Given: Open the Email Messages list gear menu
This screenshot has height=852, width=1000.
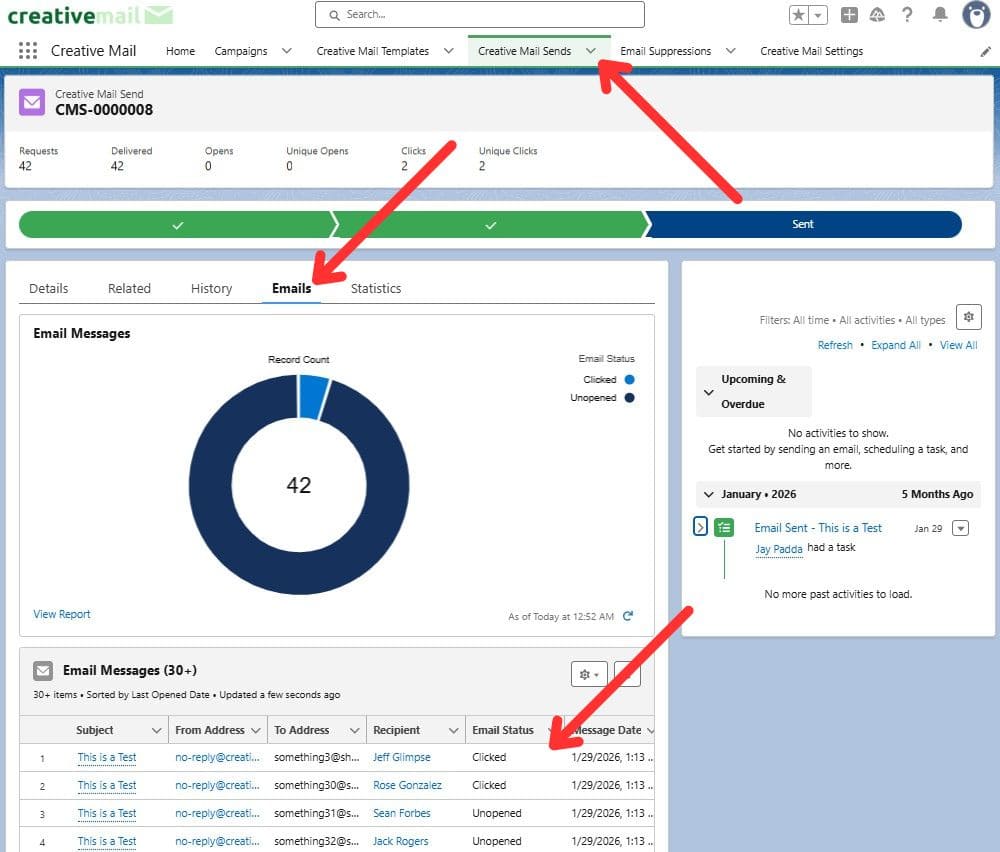Looking at the screenshot, I should [x=589, y=674].
